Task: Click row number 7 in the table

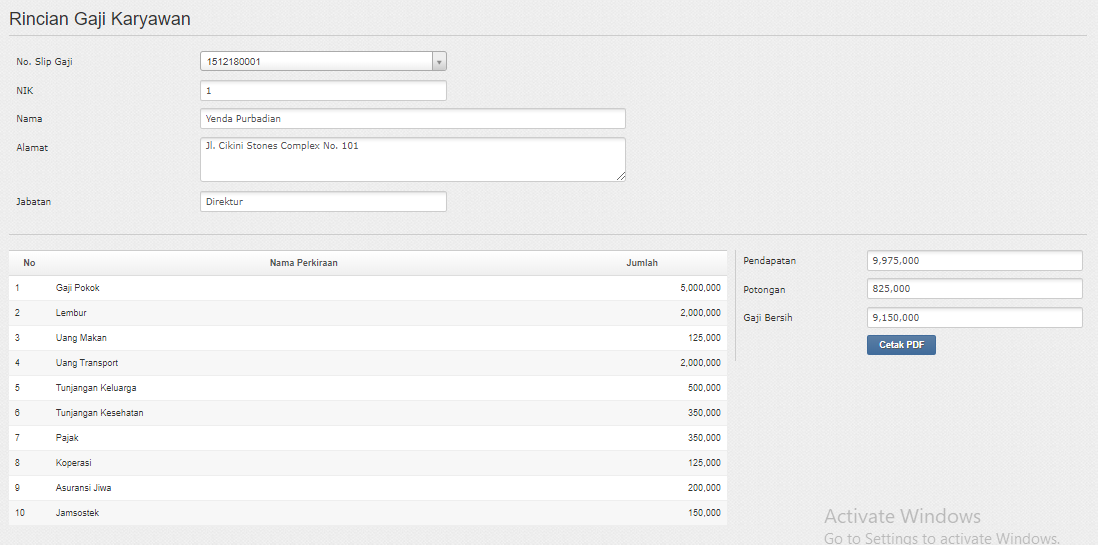Action: tap(18, 438)
